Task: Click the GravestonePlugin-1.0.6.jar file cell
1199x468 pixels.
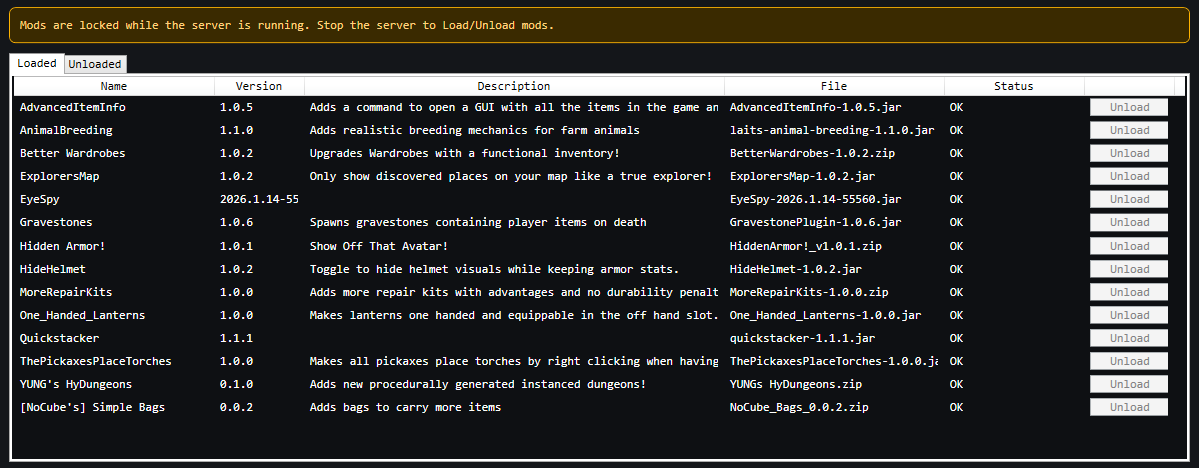Action: click(x=816, y=223)
